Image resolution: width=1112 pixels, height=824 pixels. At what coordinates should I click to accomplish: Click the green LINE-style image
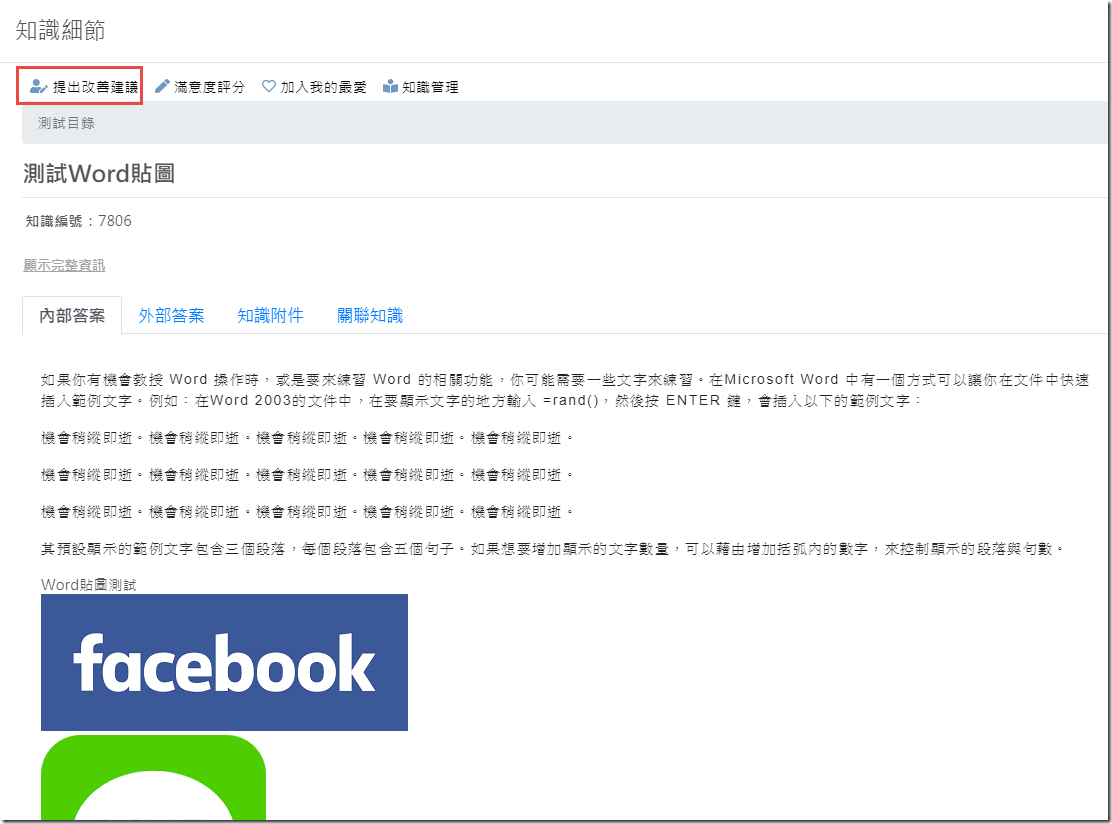[153, 778]
